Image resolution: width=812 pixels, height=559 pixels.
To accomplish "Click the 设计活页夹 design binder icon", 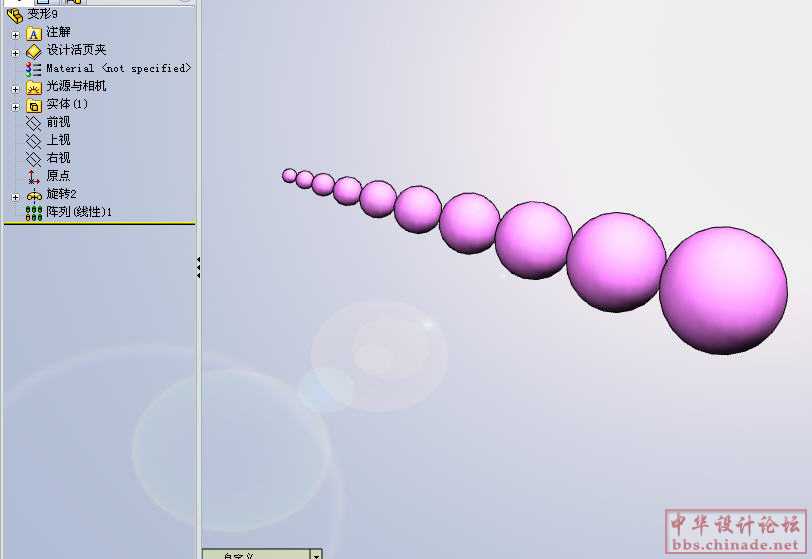I will (x=34, y=51).
